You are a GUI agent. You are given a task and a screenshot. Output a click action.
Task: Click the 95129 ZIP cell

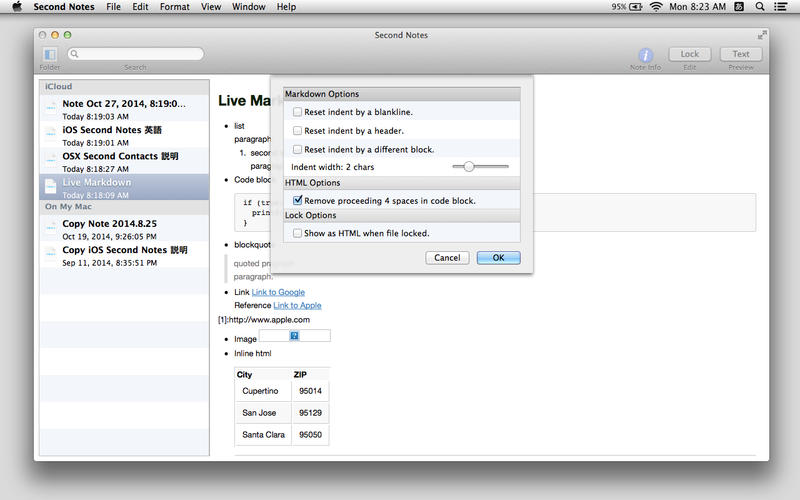310,413
